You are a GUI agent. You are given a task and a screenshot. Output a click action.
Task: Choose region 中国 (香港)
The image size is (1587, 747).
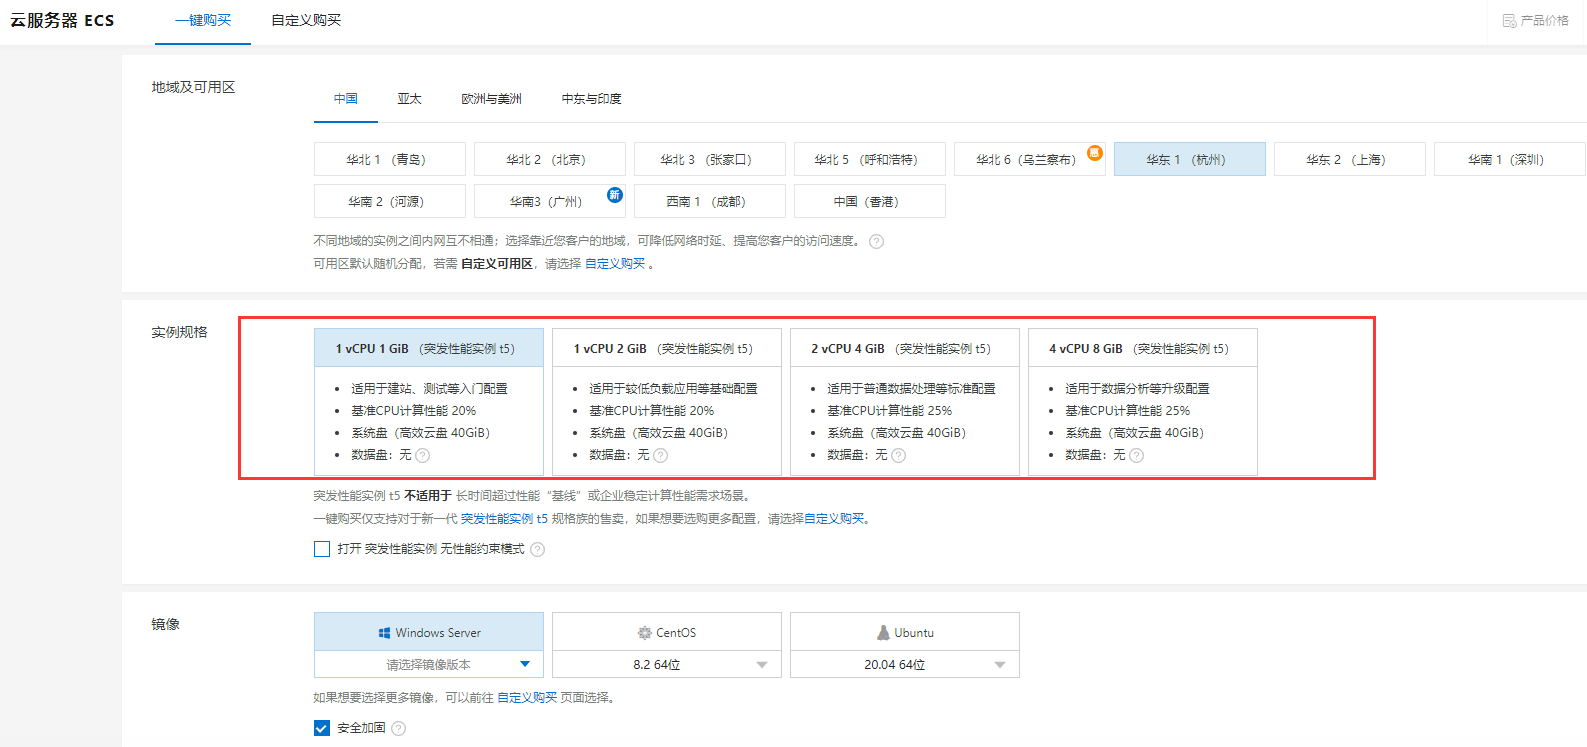[x=870, y=201]
